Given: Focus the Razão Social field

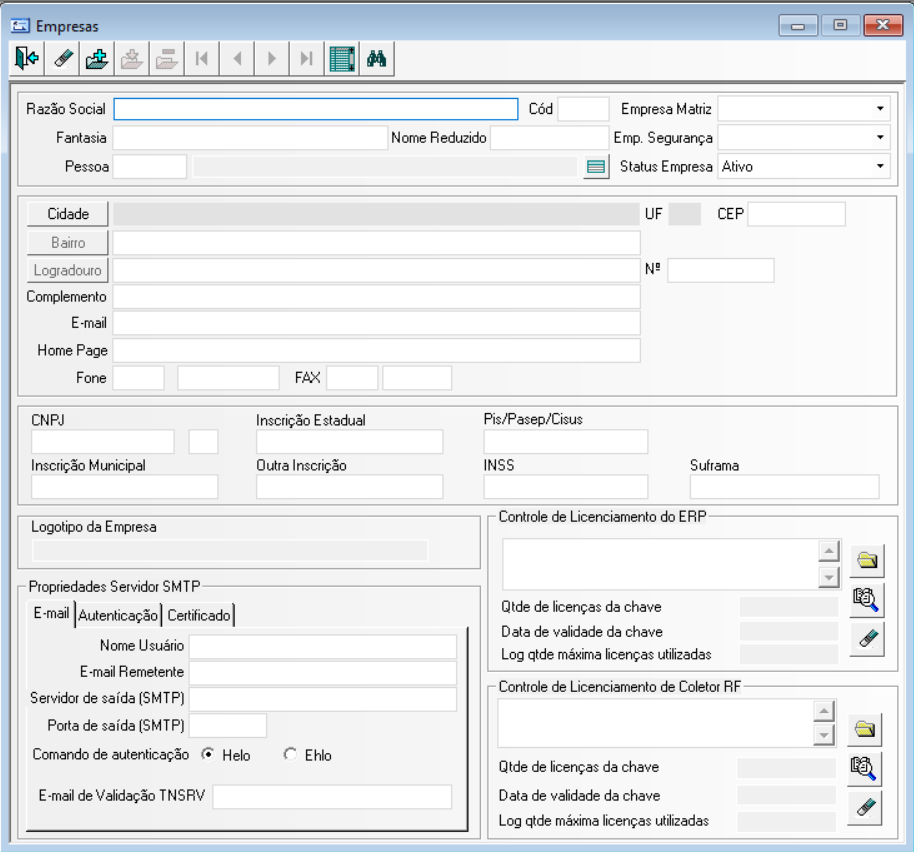Looking at the screenshot, I should click(316, 109).
